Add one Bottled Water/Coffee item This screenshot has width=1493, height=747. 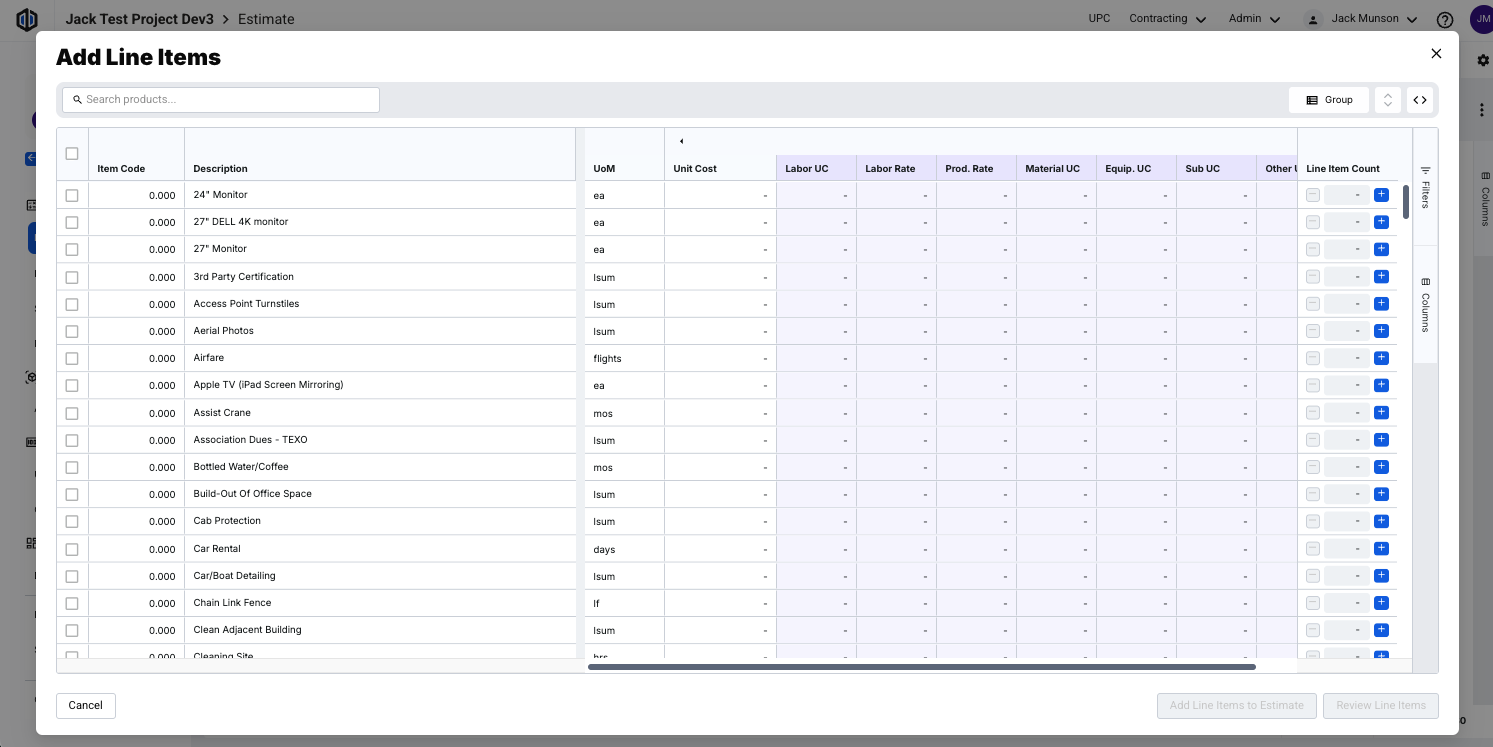point(1381,467)
